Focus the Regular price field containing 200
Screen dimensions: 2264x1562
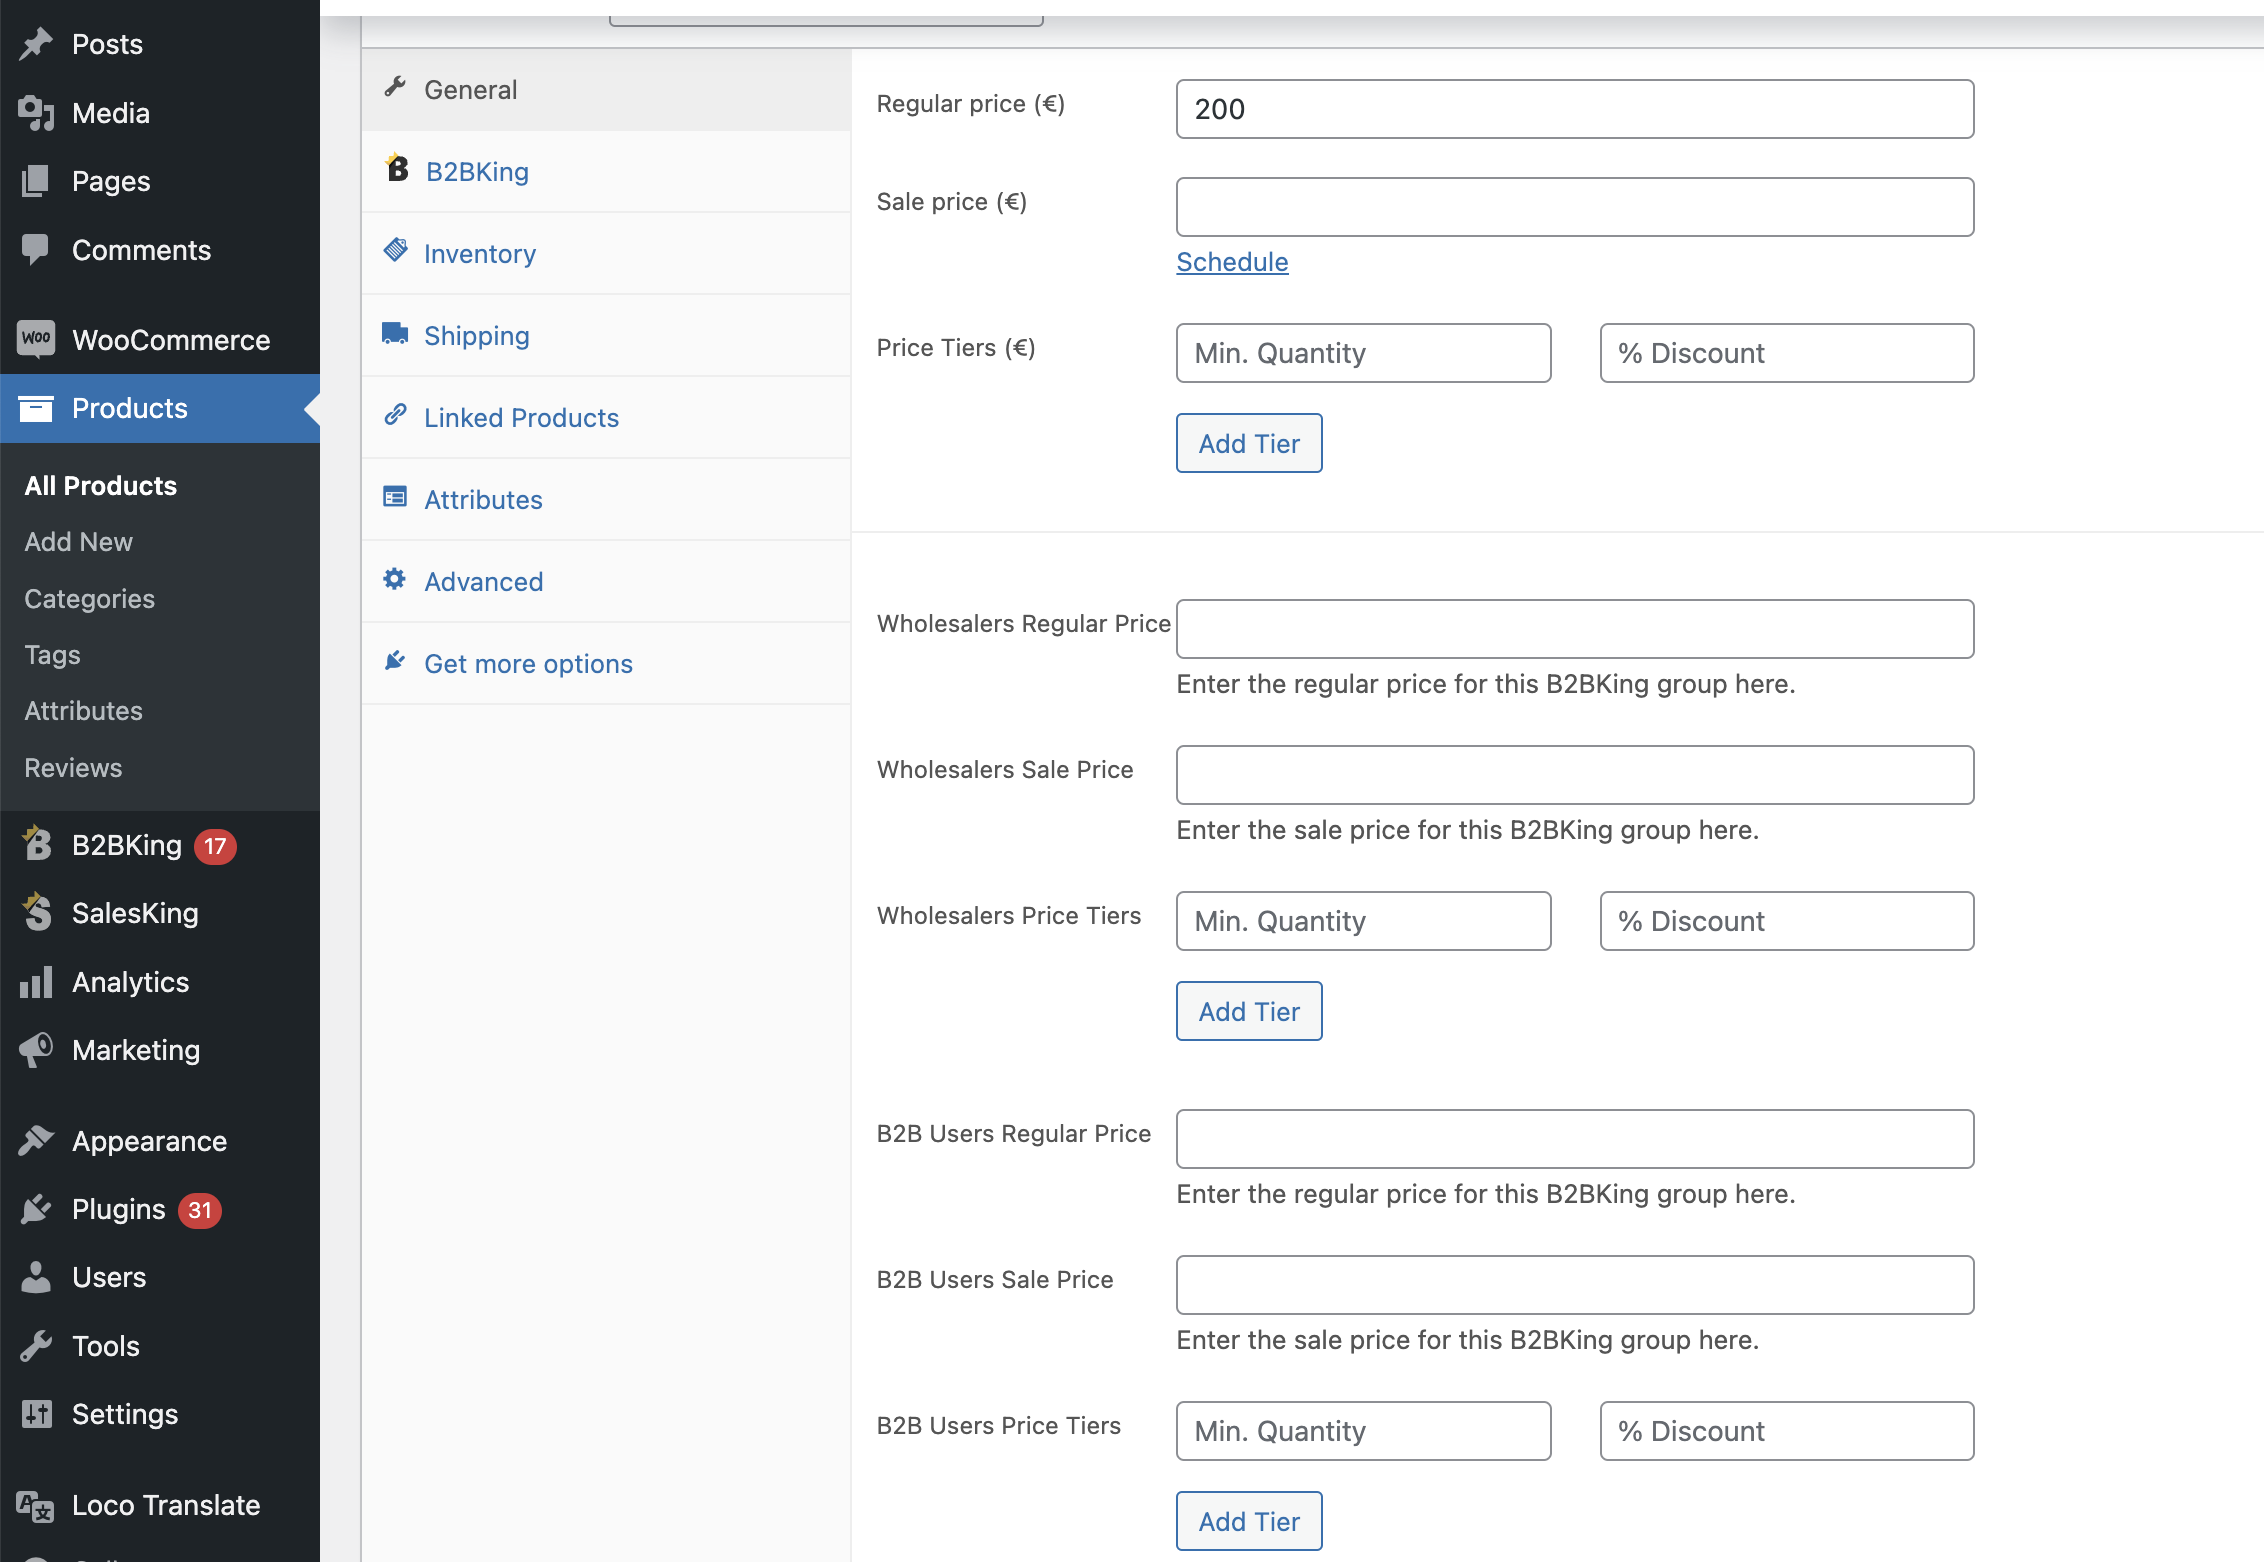point(1575,109)
